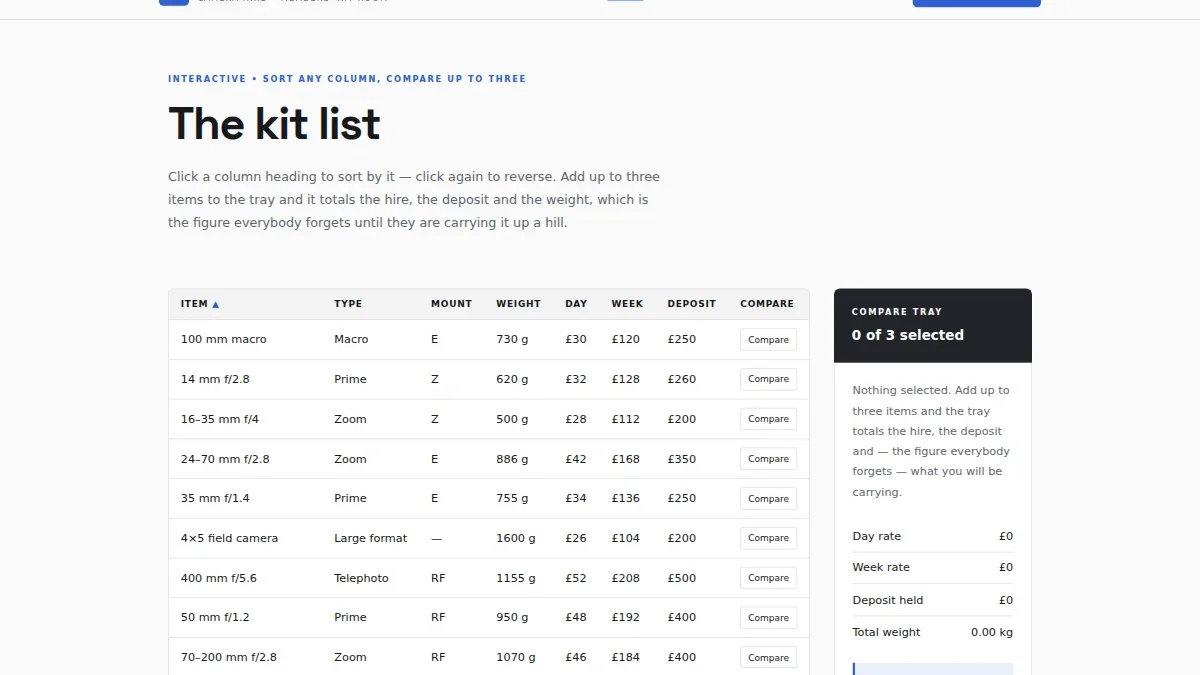Click the '730 g' weight cell
This screenshot has width=1200, height=675.
tap(512, 340)
